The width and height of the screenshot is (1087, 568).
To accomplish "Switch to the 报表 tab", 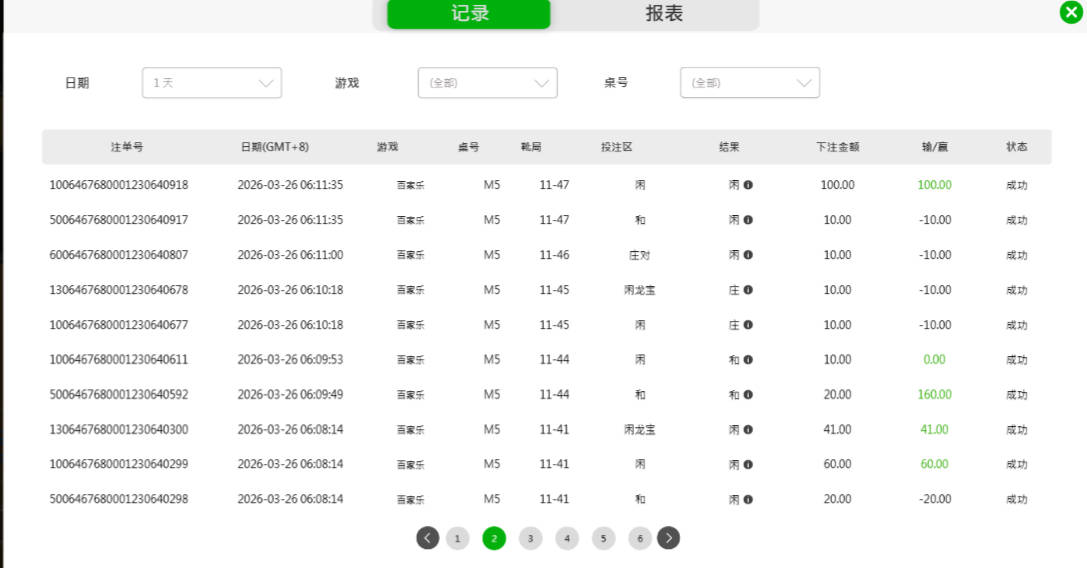I will tap(664, 14).
